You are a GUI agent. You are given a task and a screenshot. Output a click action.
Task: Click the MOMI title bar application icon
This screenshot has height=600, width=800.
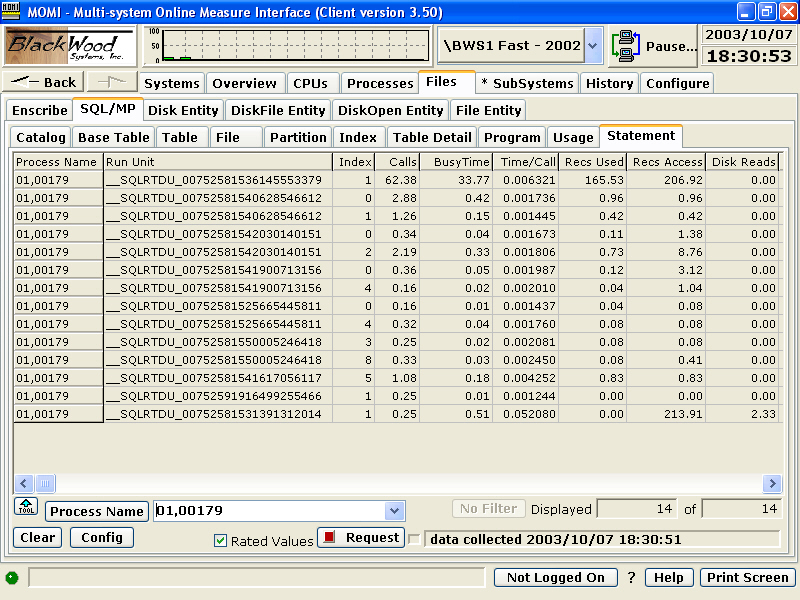(12, 11)
